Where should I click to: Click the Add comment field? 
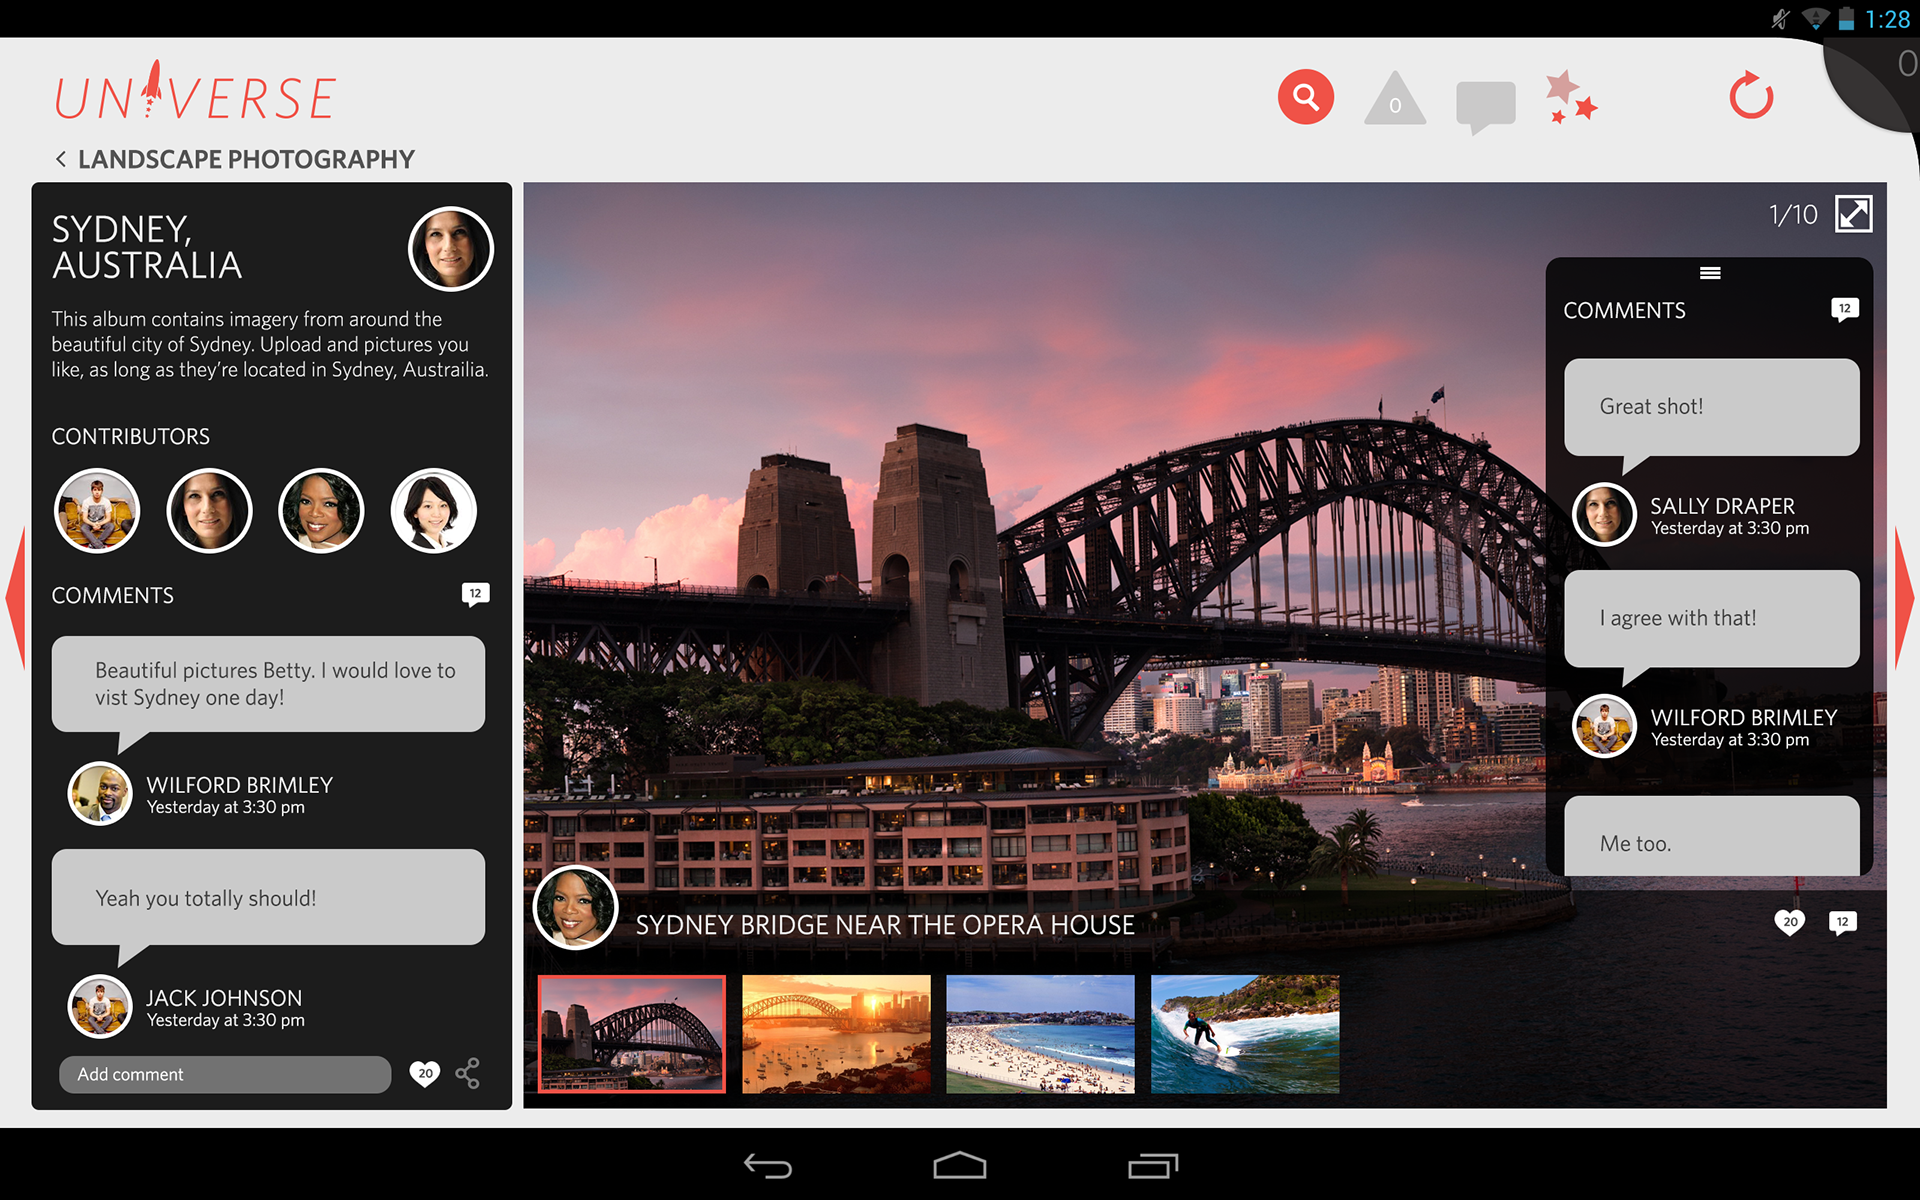pos(225,1074)
